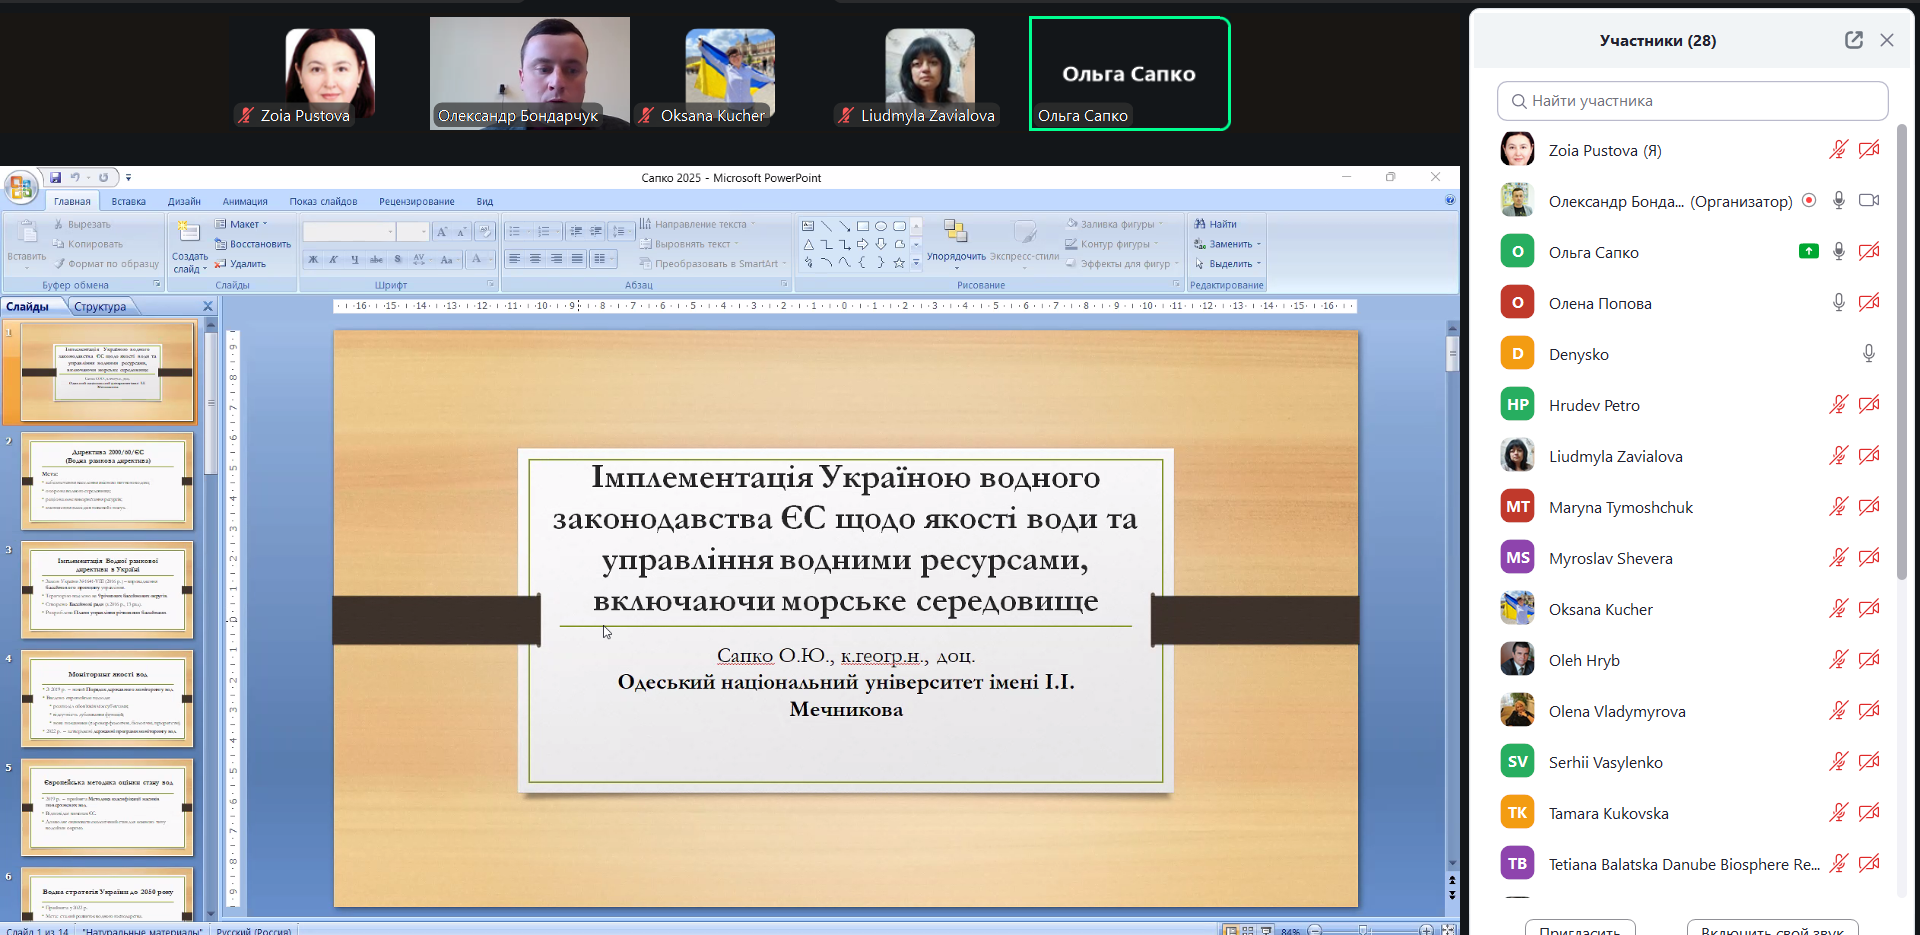Click the Save icon in quick access toolbar
1920x935 pixels.
click(56, 178)
